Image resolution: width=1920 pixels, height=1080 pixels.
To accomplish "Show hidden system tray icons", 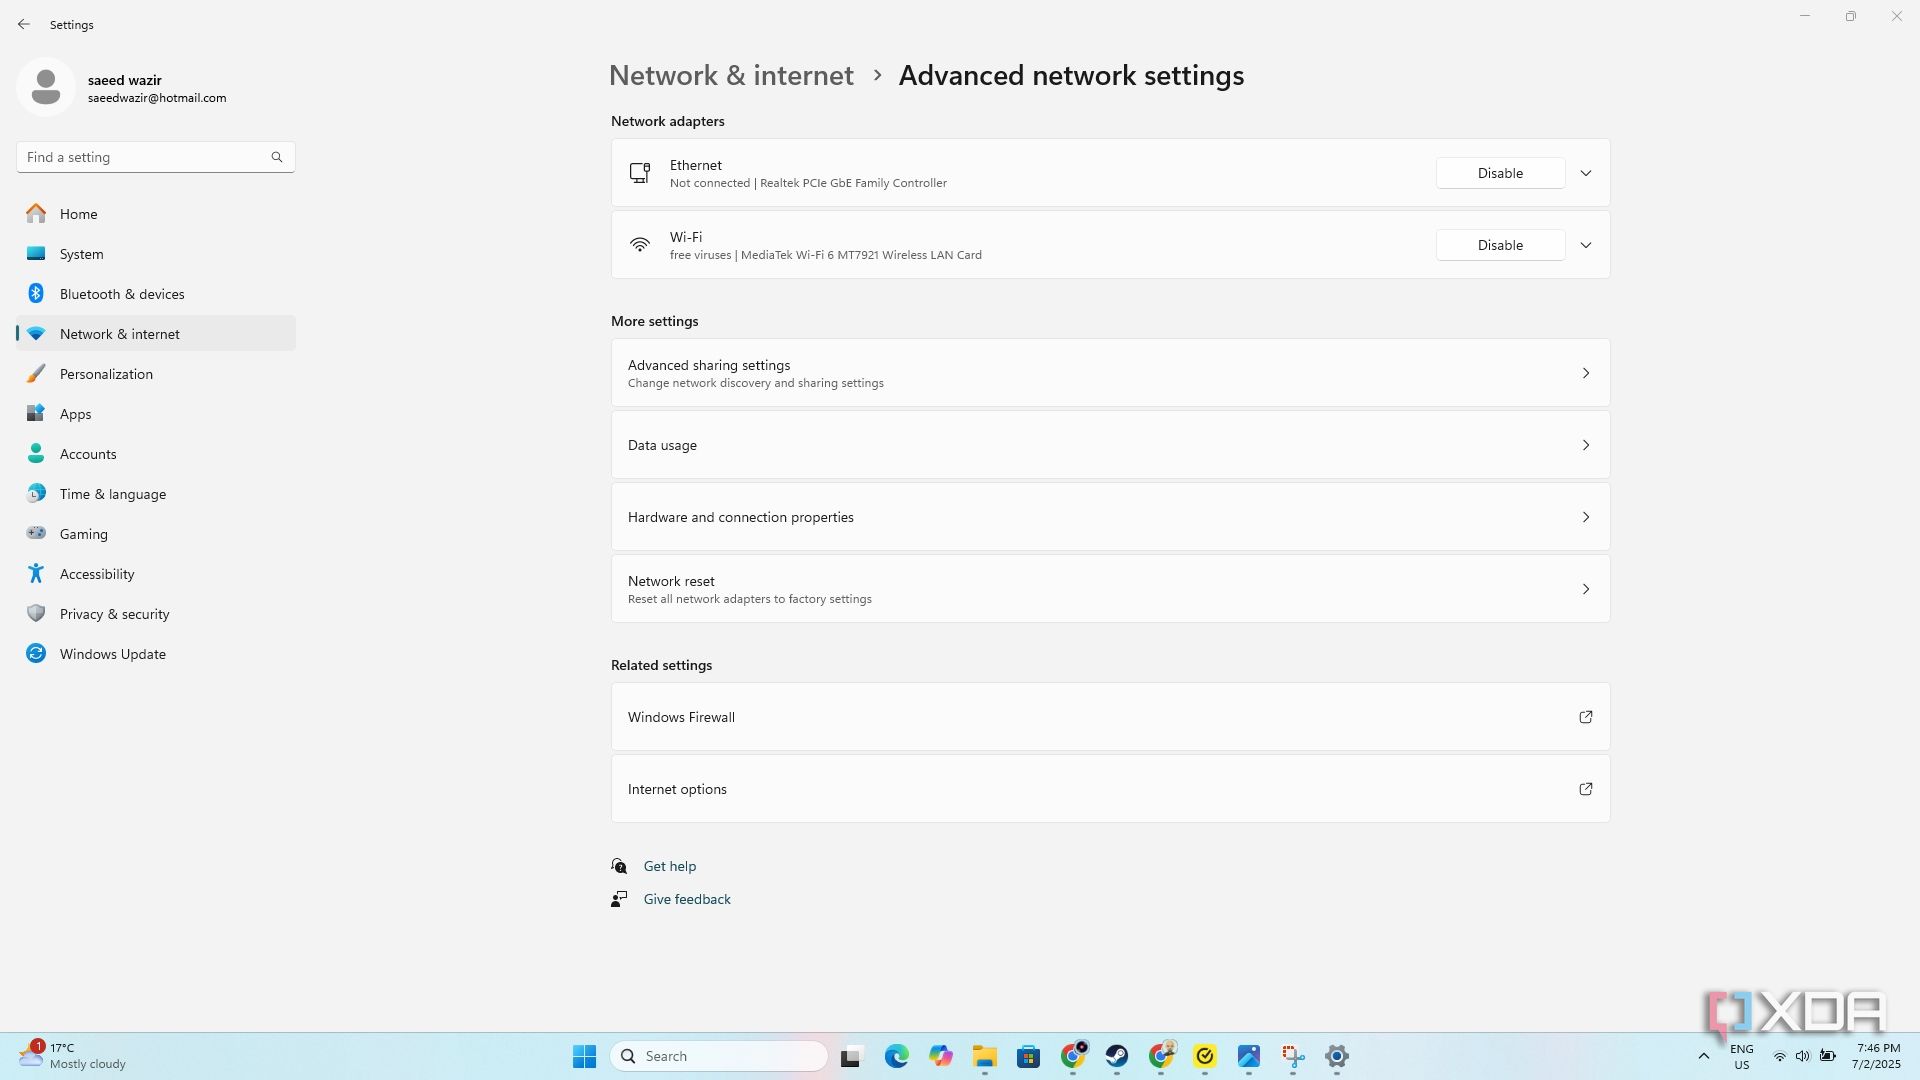I will point(1704,1056).
